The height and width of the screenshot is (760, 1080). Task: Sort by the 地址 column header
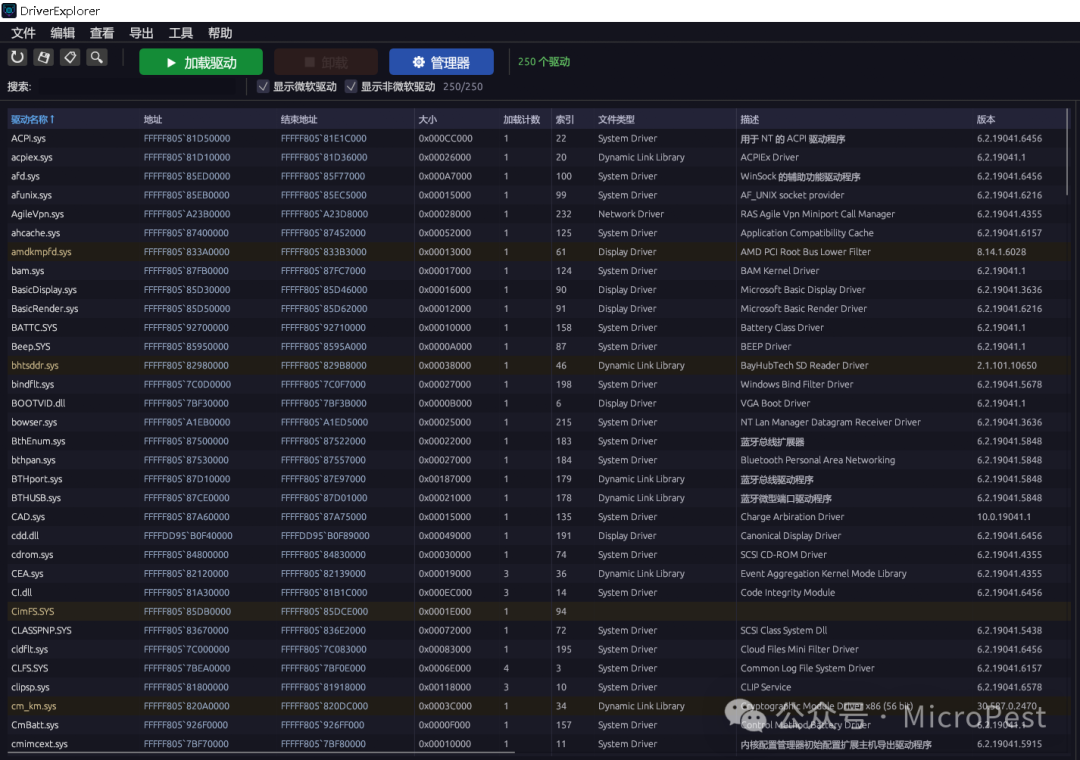pos(208,119)
